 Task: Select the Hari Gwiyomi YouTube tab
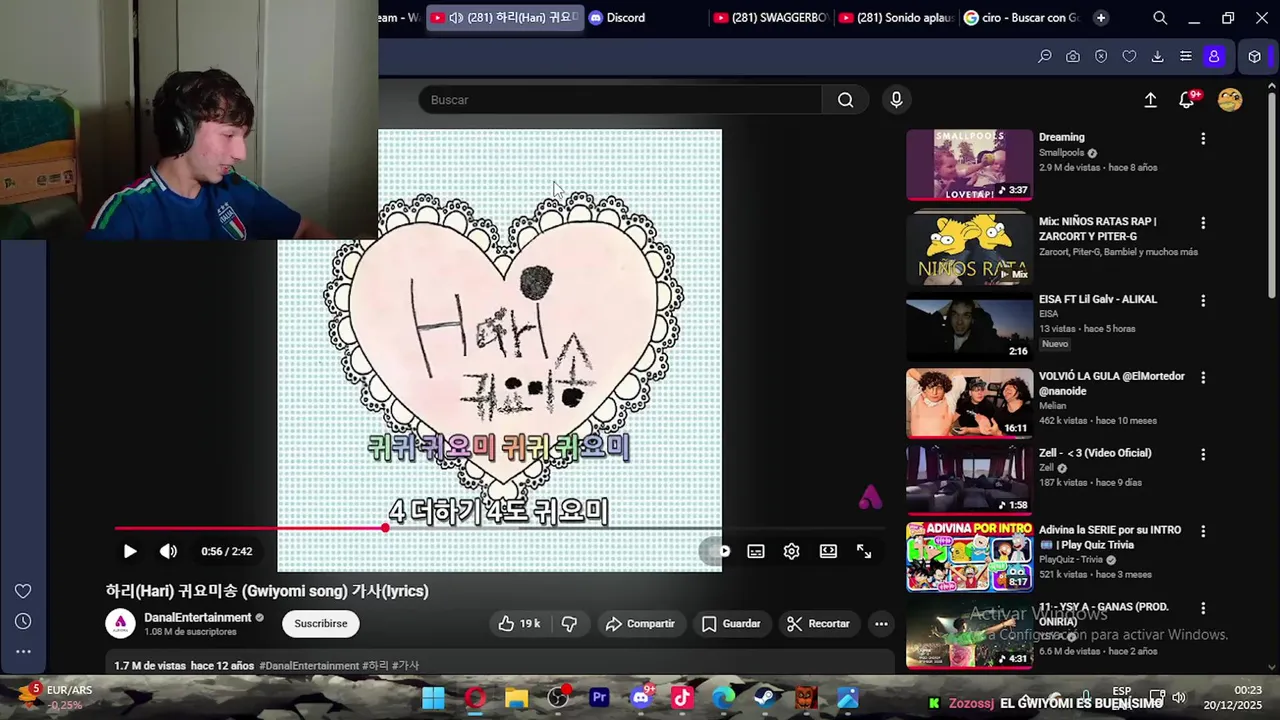pyautogui.click(x=505, y=18)
